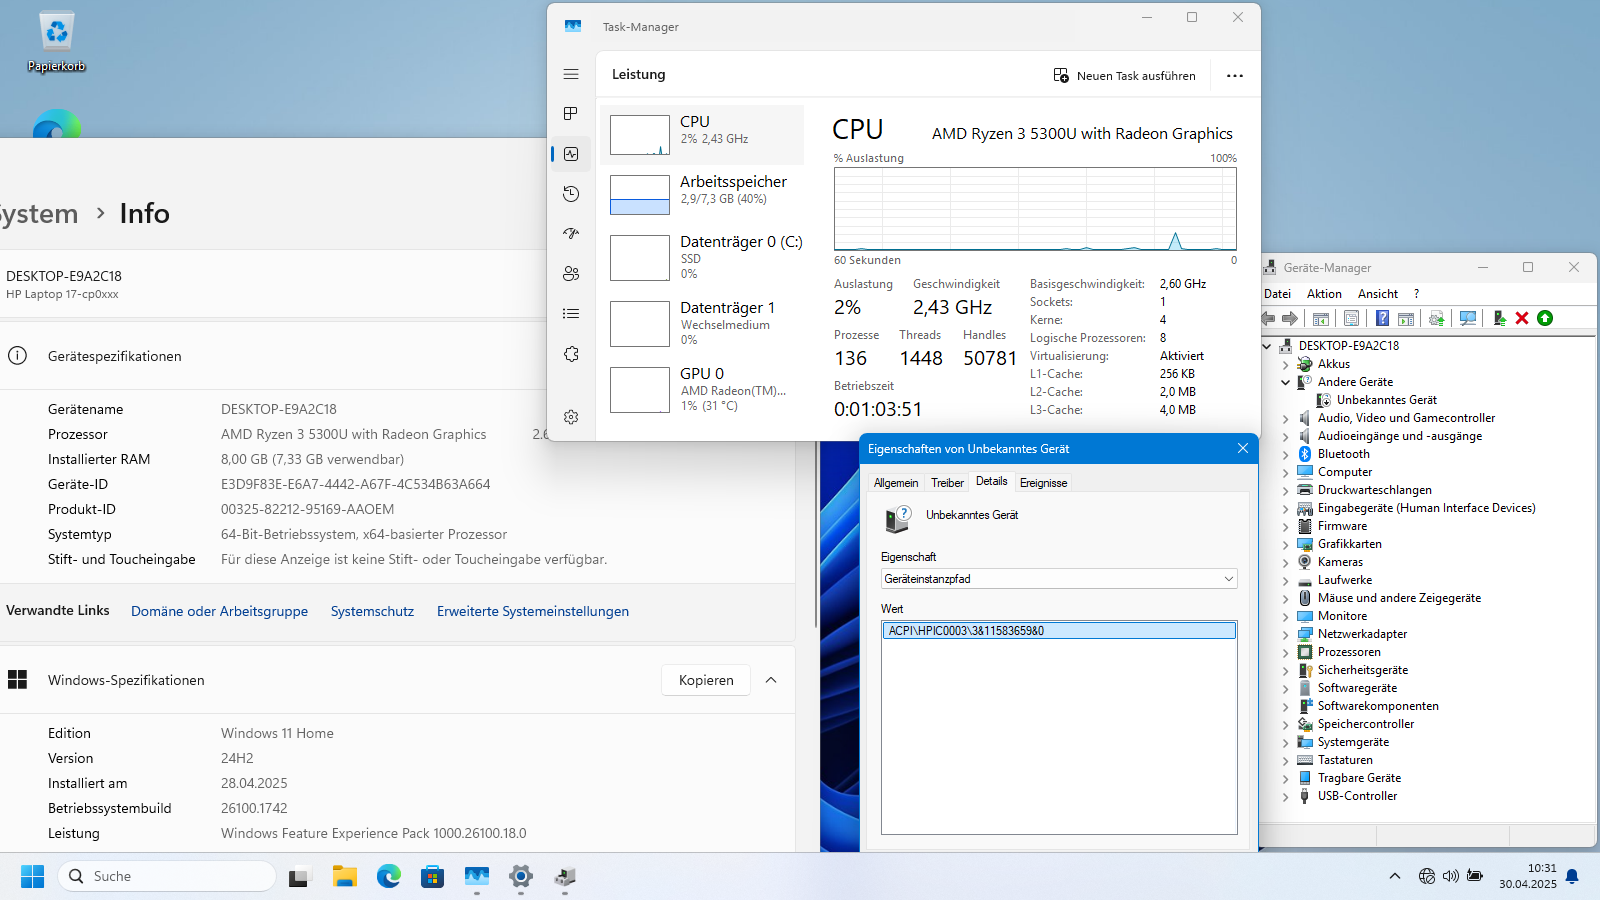The width and height of the screenshot is (1600, 900).
Task: Open Eigenschaft Geräteinstanzpfad dropdown
Action: (x=1059, y=579)
